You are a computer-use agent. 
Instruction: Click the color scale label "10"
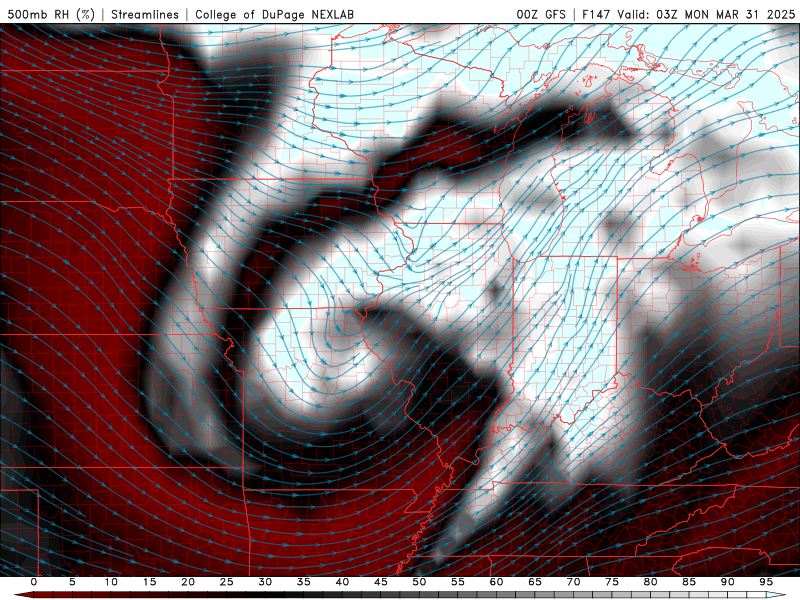[111, 582]
